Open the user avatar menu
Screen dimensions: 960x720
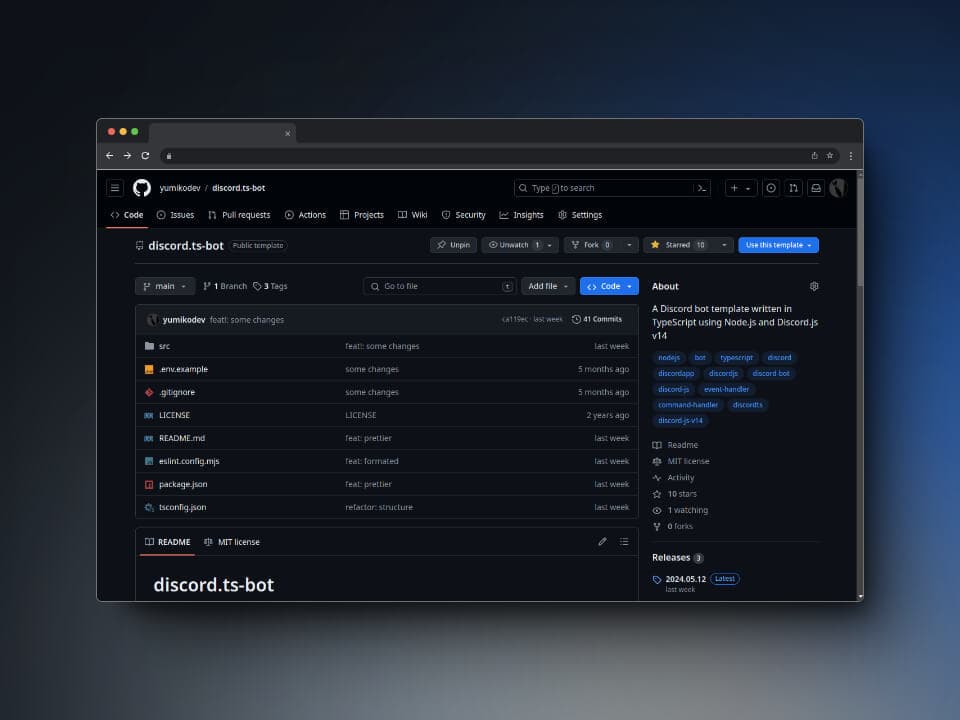point(838,188)
